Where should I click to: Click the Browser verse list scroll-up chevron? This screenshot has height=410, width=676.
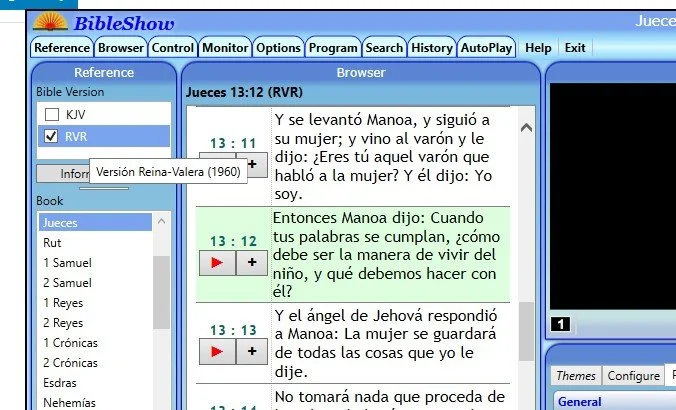[526, 128]
